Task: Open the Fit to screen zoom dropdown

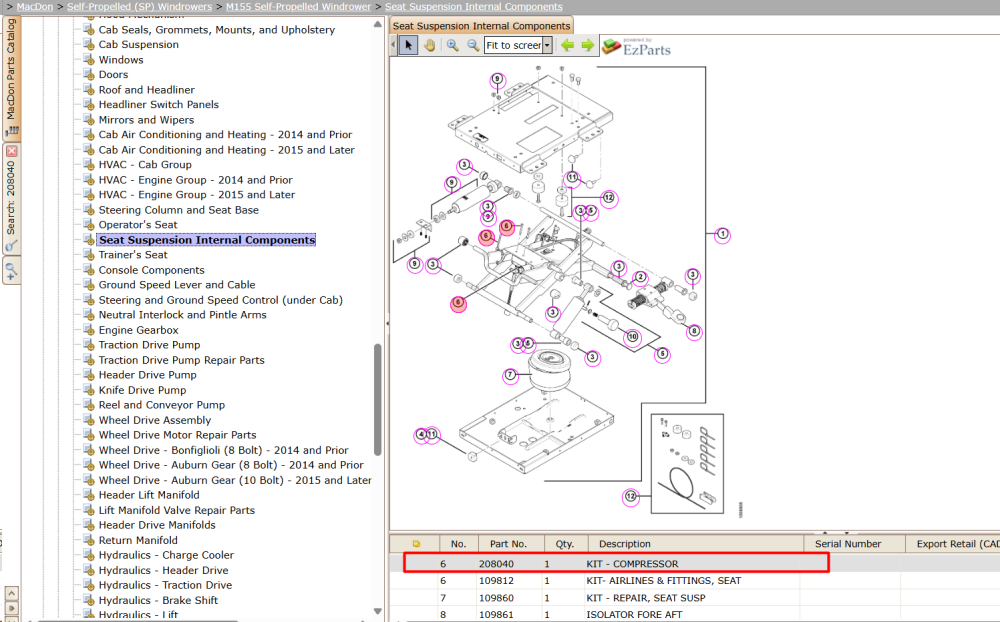Action: (x=547, y=45)
